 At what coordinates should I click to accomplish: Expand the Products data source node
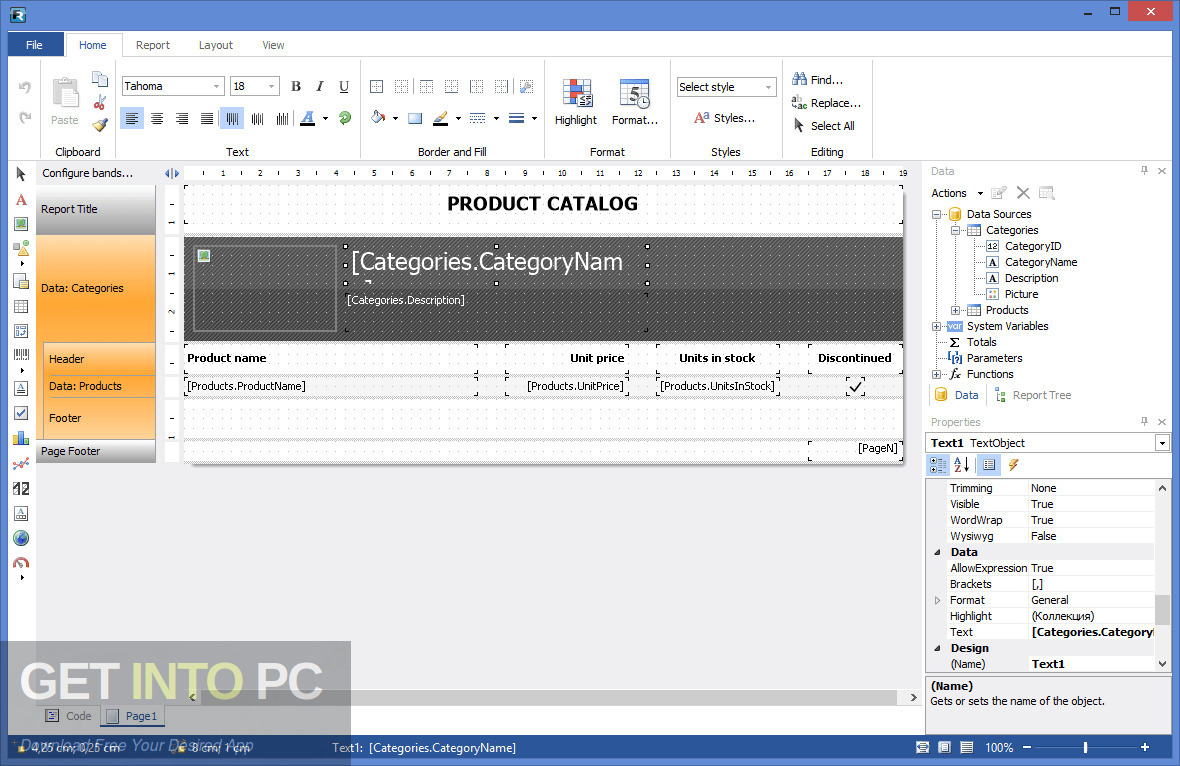[955, 310]
